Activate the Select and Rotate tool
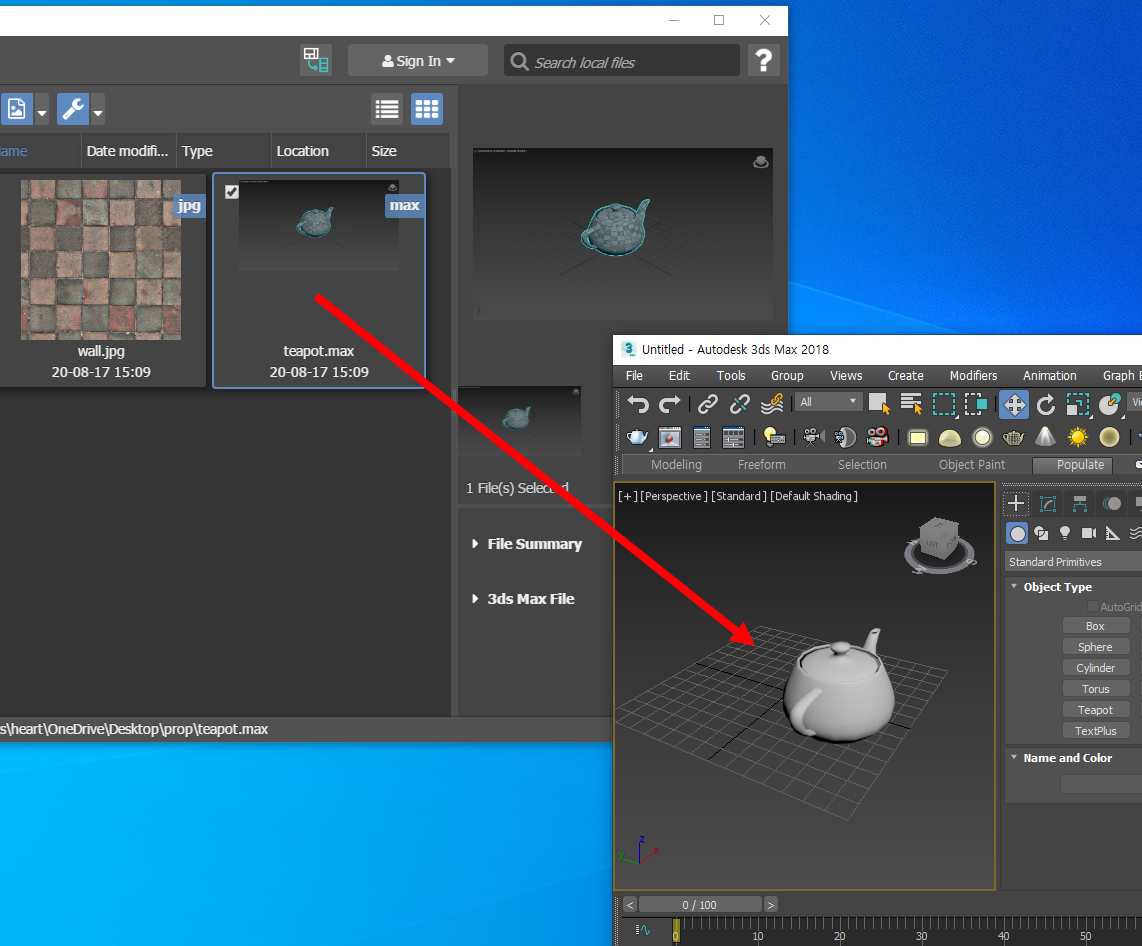 pos(1046,404)
